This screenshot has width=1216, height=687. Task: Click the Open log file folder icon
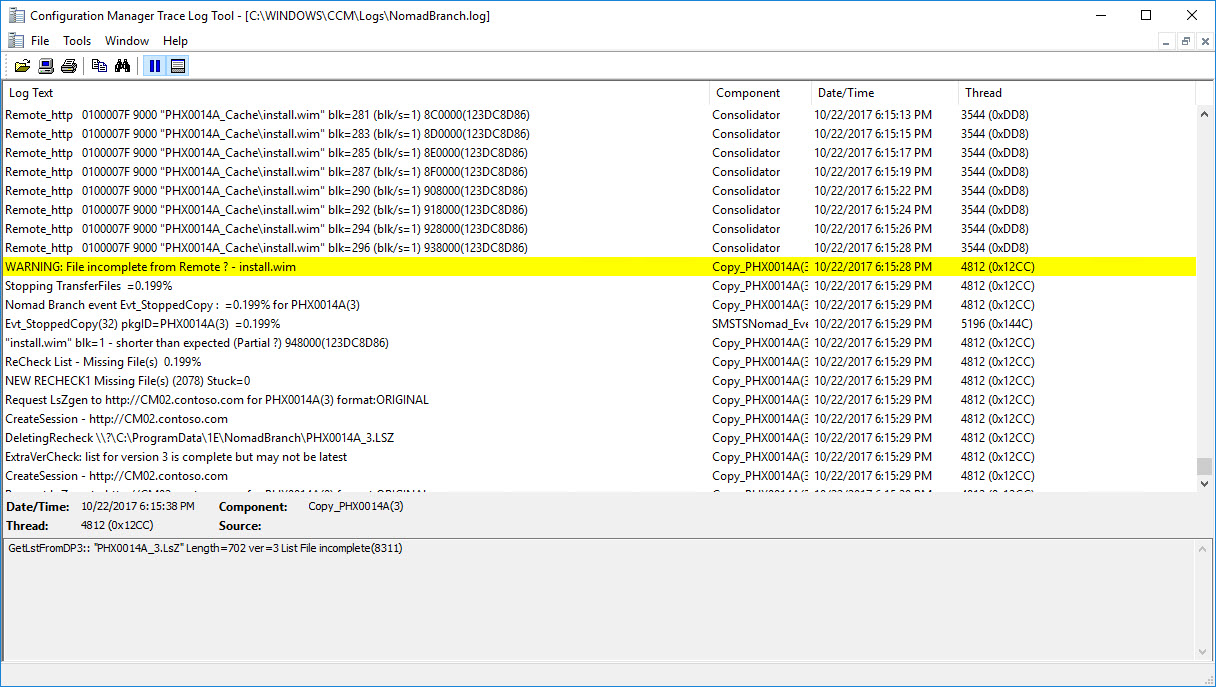22,66
